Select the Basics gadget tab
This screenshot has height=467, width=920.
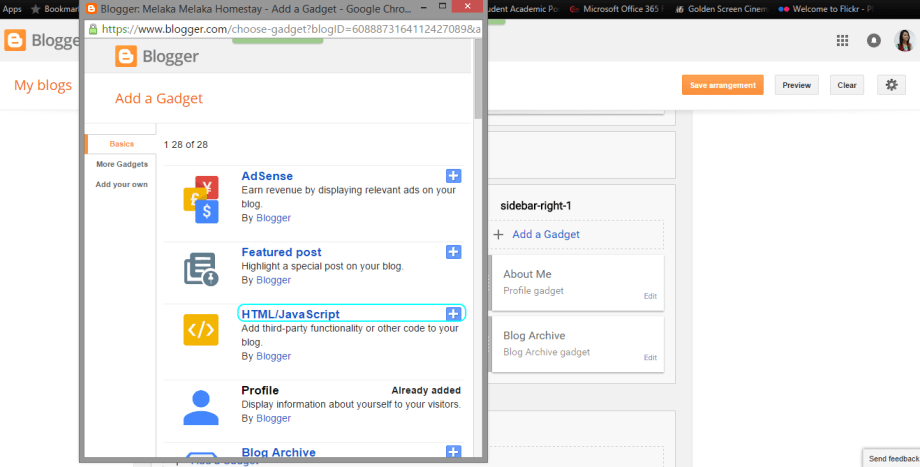coord(121,144)
